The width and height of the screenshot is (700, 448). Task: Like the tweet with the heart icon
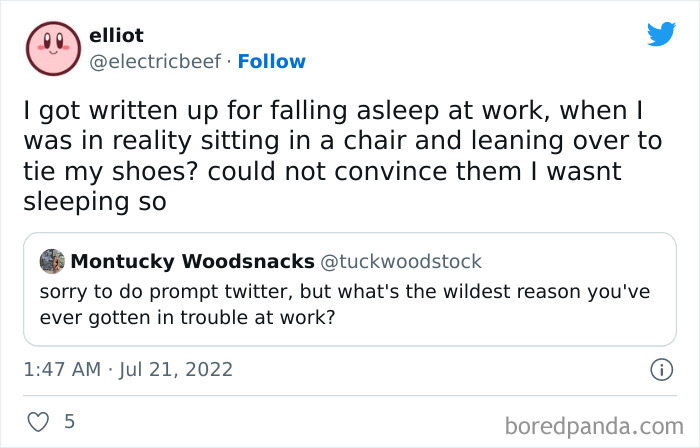click(x=38, y=421)
